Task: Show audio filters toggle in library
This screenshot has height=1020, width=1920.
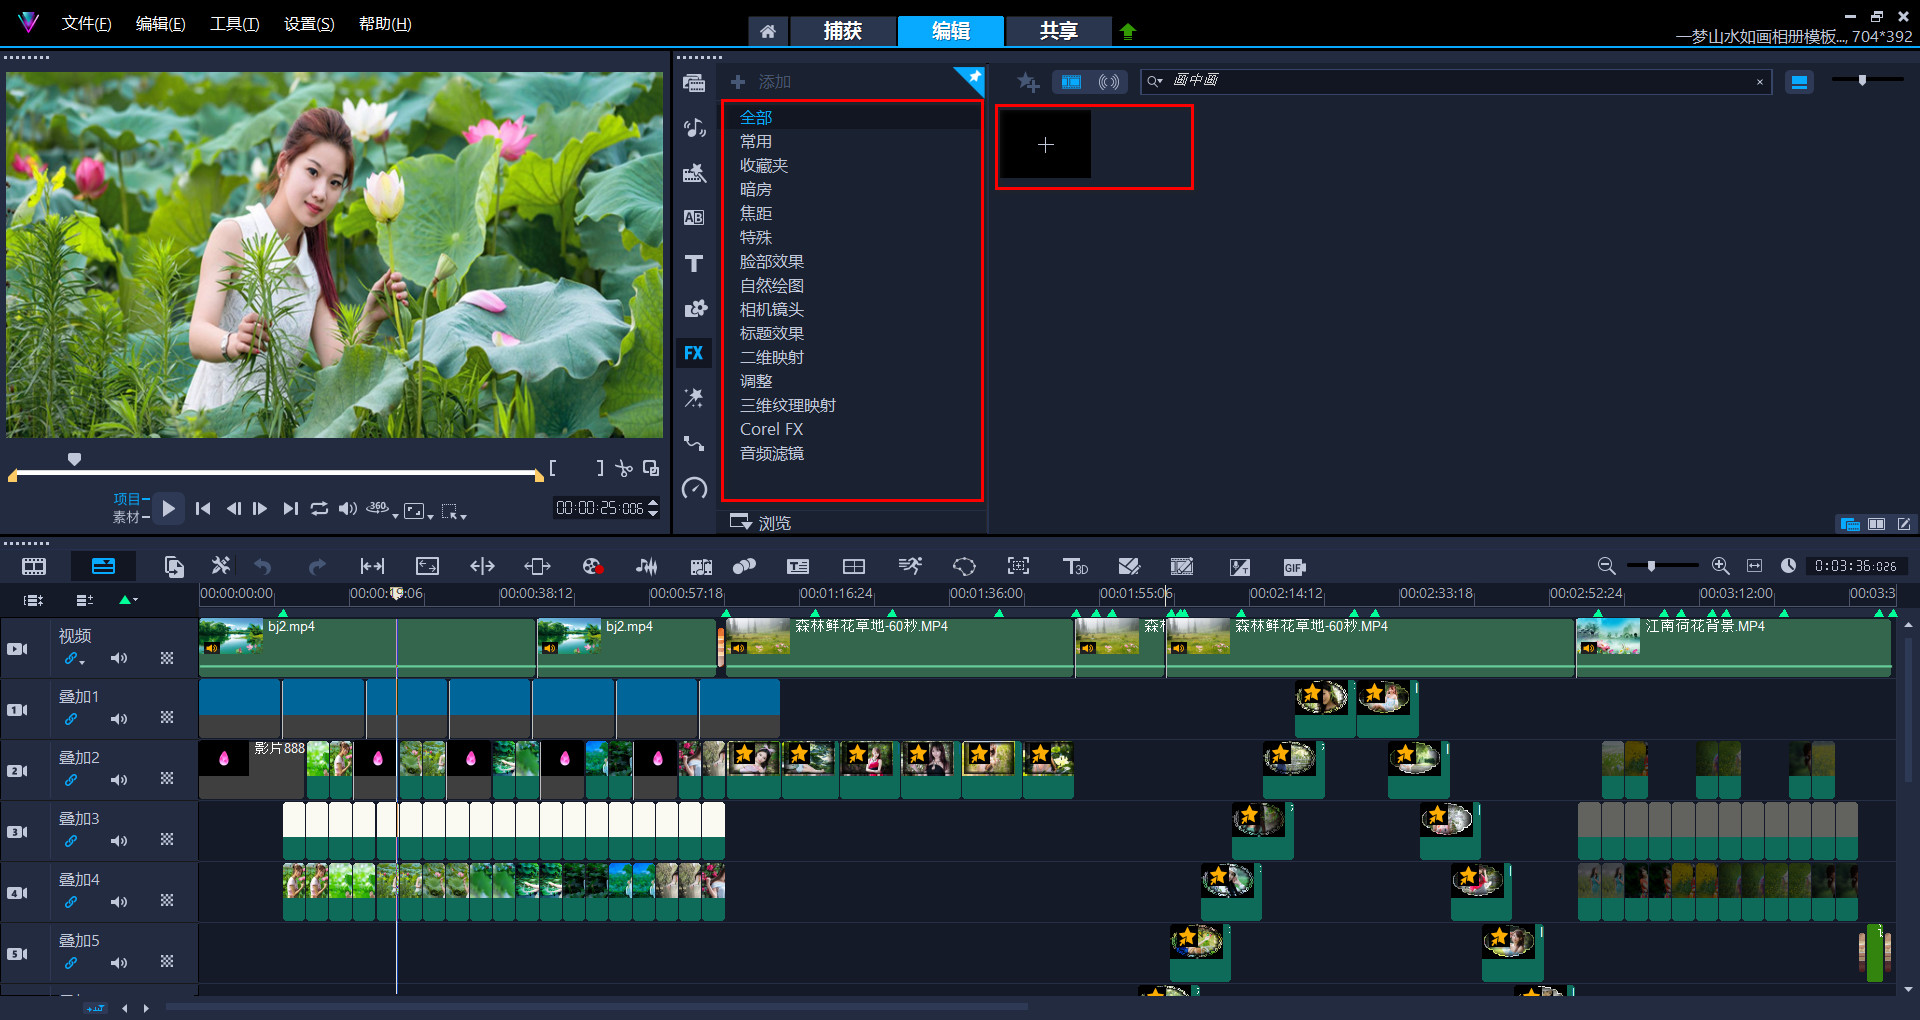Action: click(1109, 82)
